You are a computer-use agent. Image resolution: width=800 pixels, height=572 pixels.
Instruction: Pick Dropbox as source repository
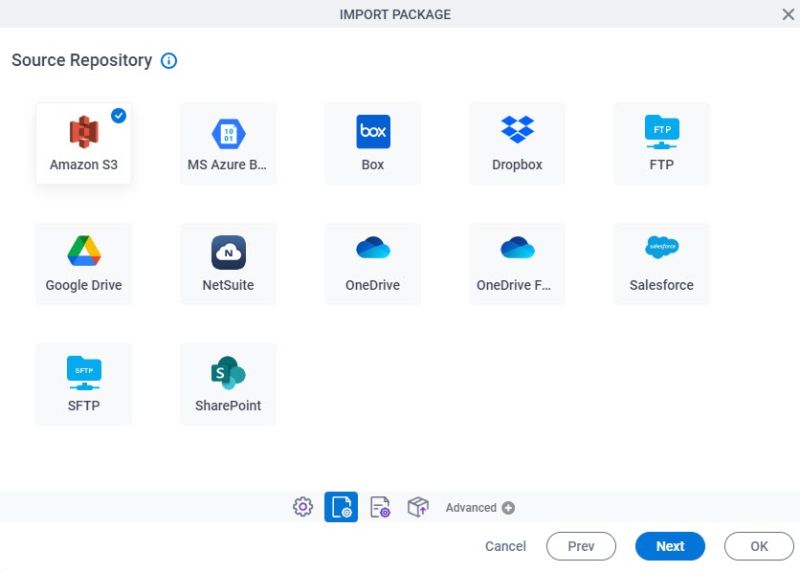pyautogui.click(x=517, y=143)
